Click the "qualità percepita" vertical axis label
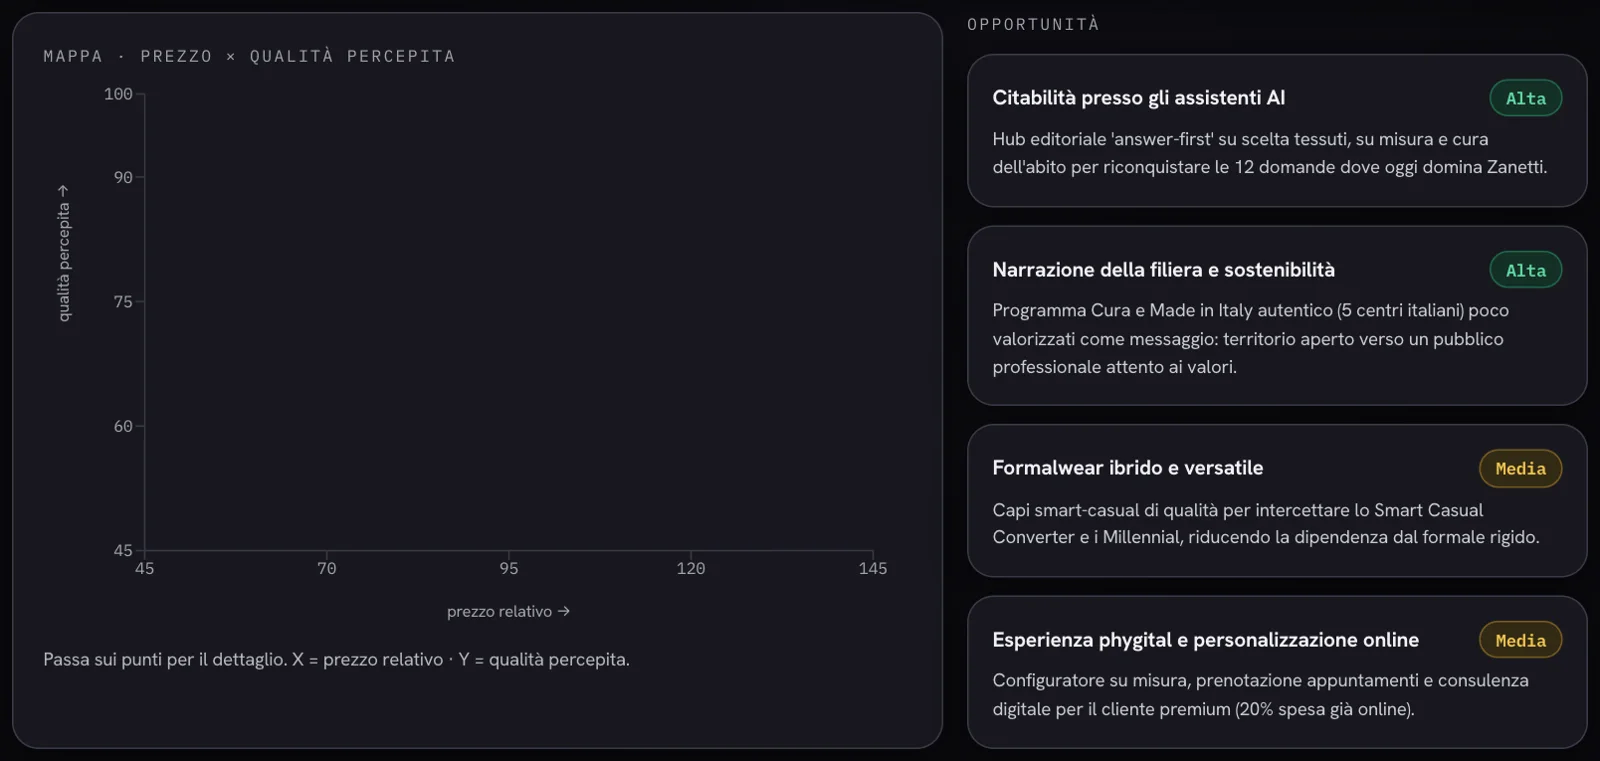 tap(64, 253)
